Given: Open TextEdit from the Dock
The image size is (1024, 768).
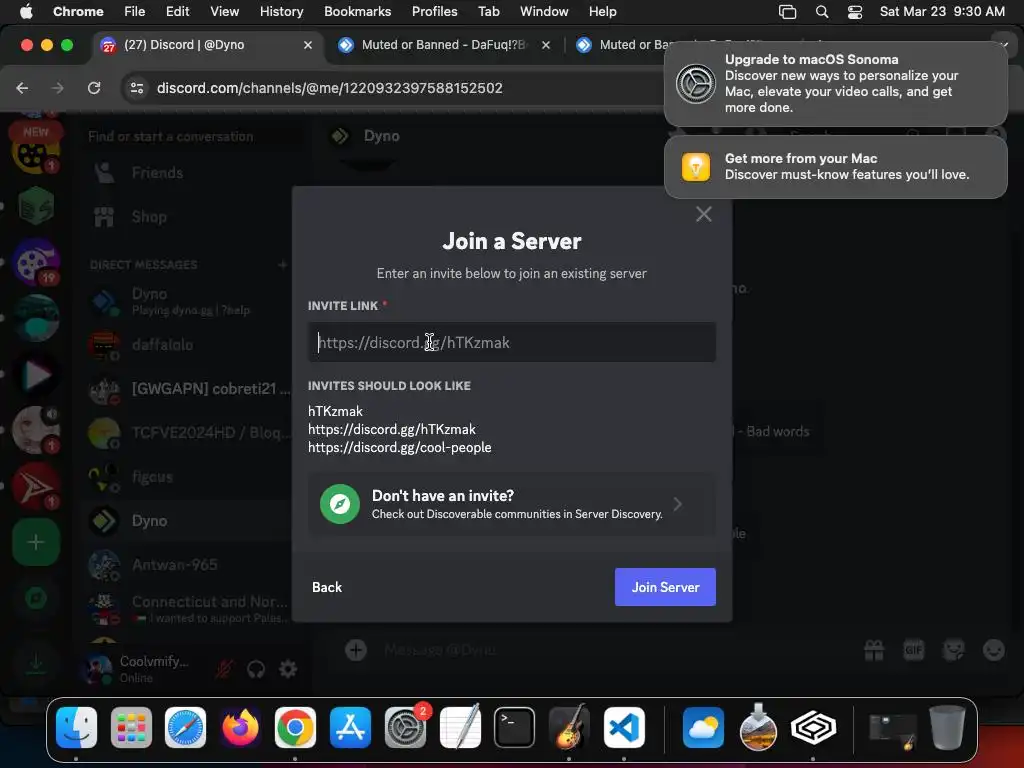Looking at the screenshot, I should click(x=460, y=728).
